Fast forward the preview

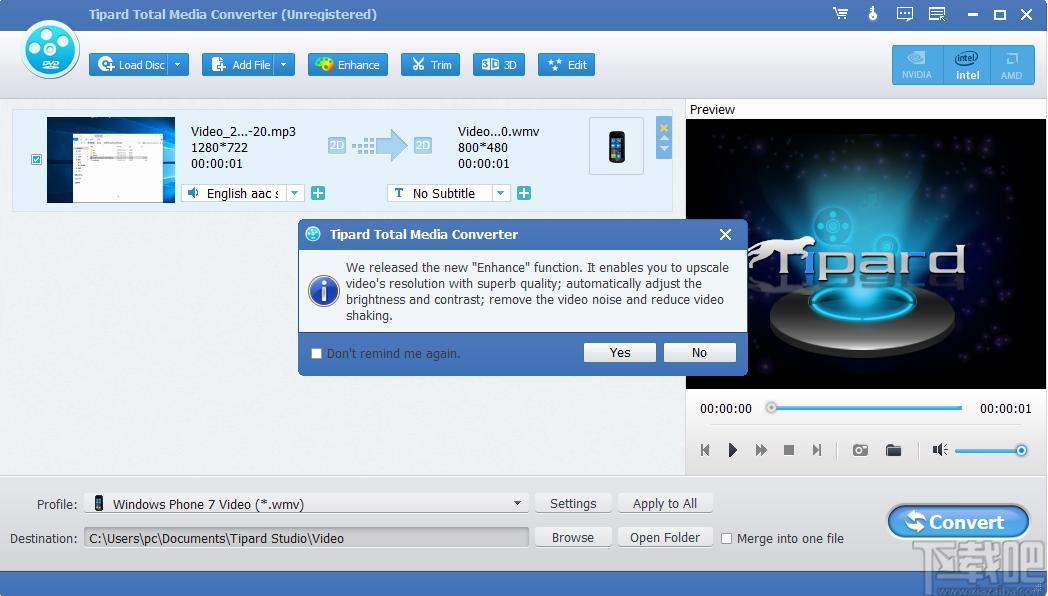(x=761, y=450)
